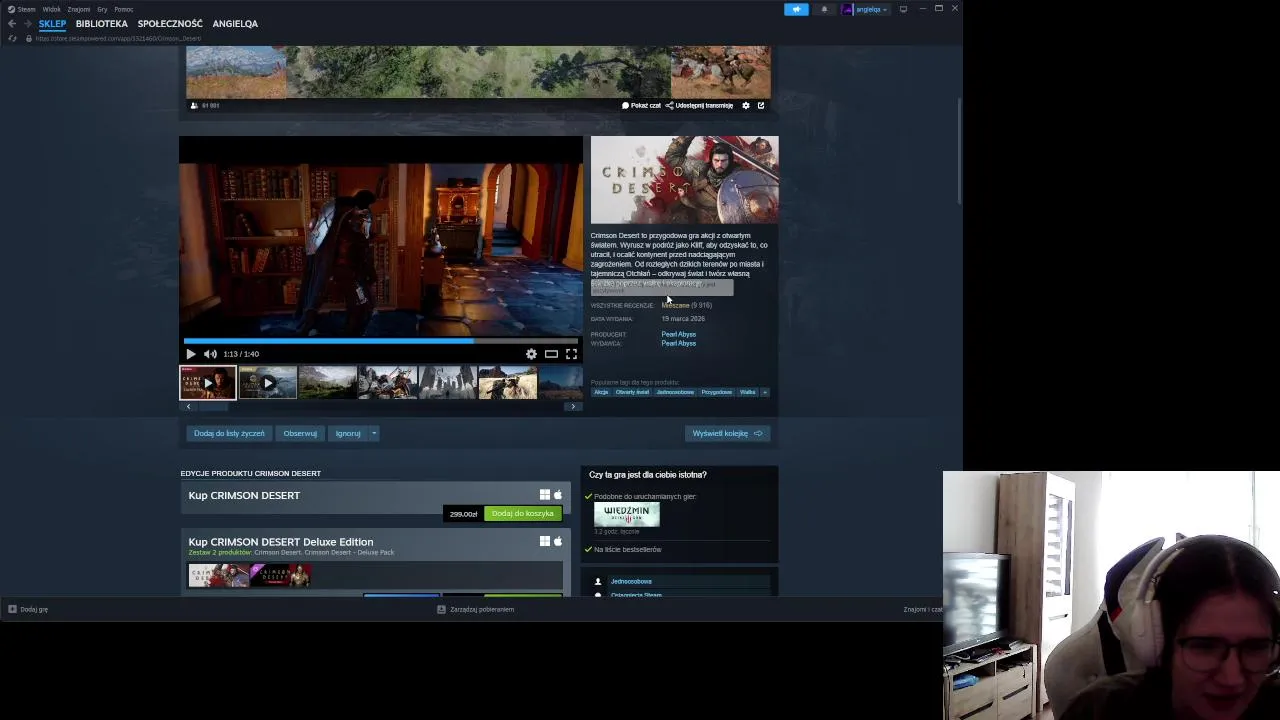Click the Deluxe Edition base game thumbnail

point(218,575)
